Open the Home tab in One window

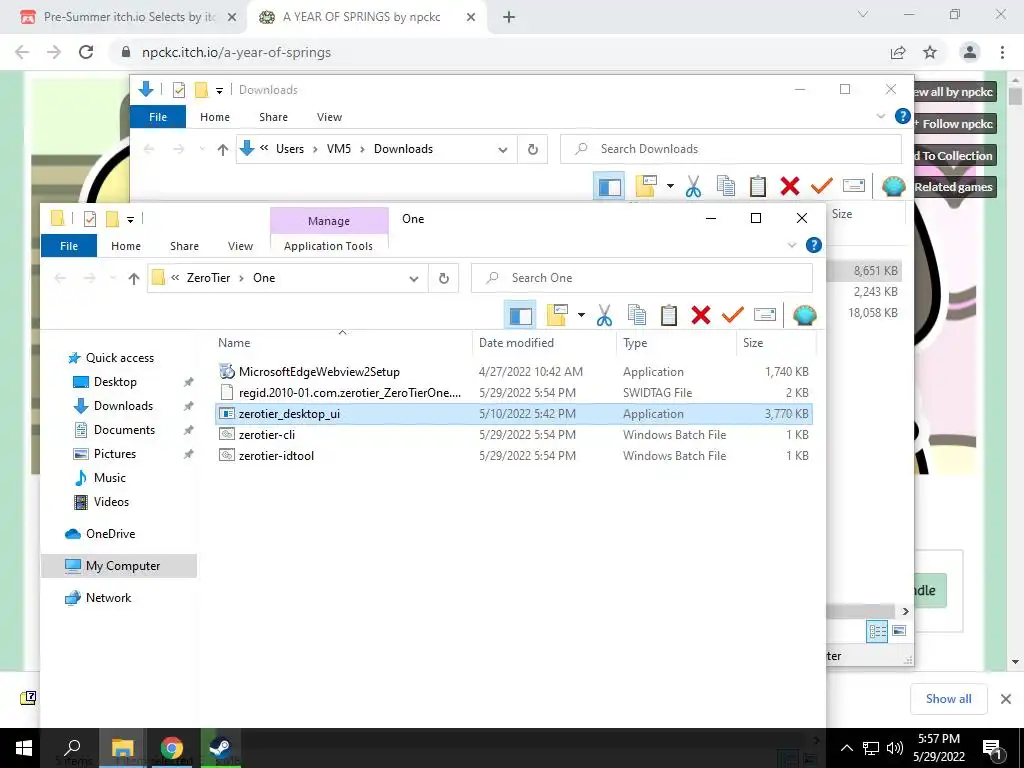click(x=126, y=246)
